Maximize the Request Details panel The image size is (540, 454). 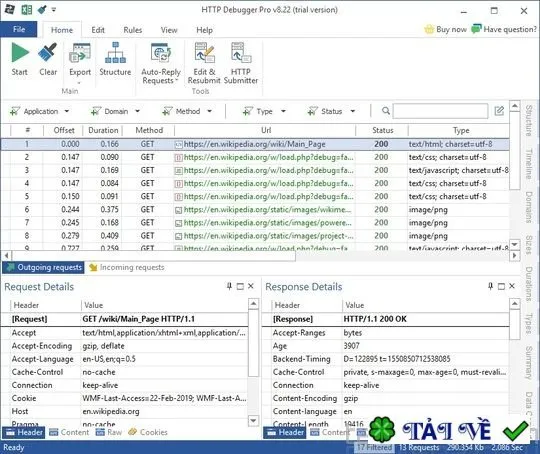tap(240, 286)
